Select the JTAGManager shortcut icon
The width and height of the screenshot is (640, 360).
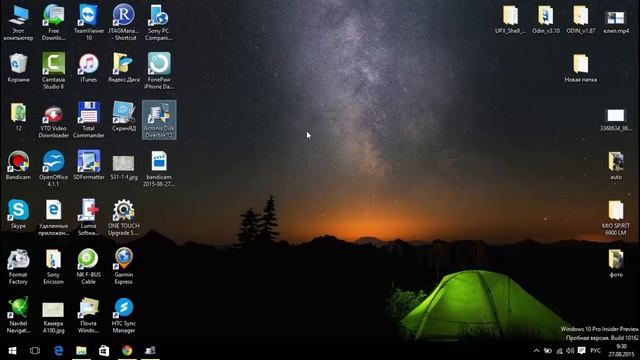click(124, 22)
